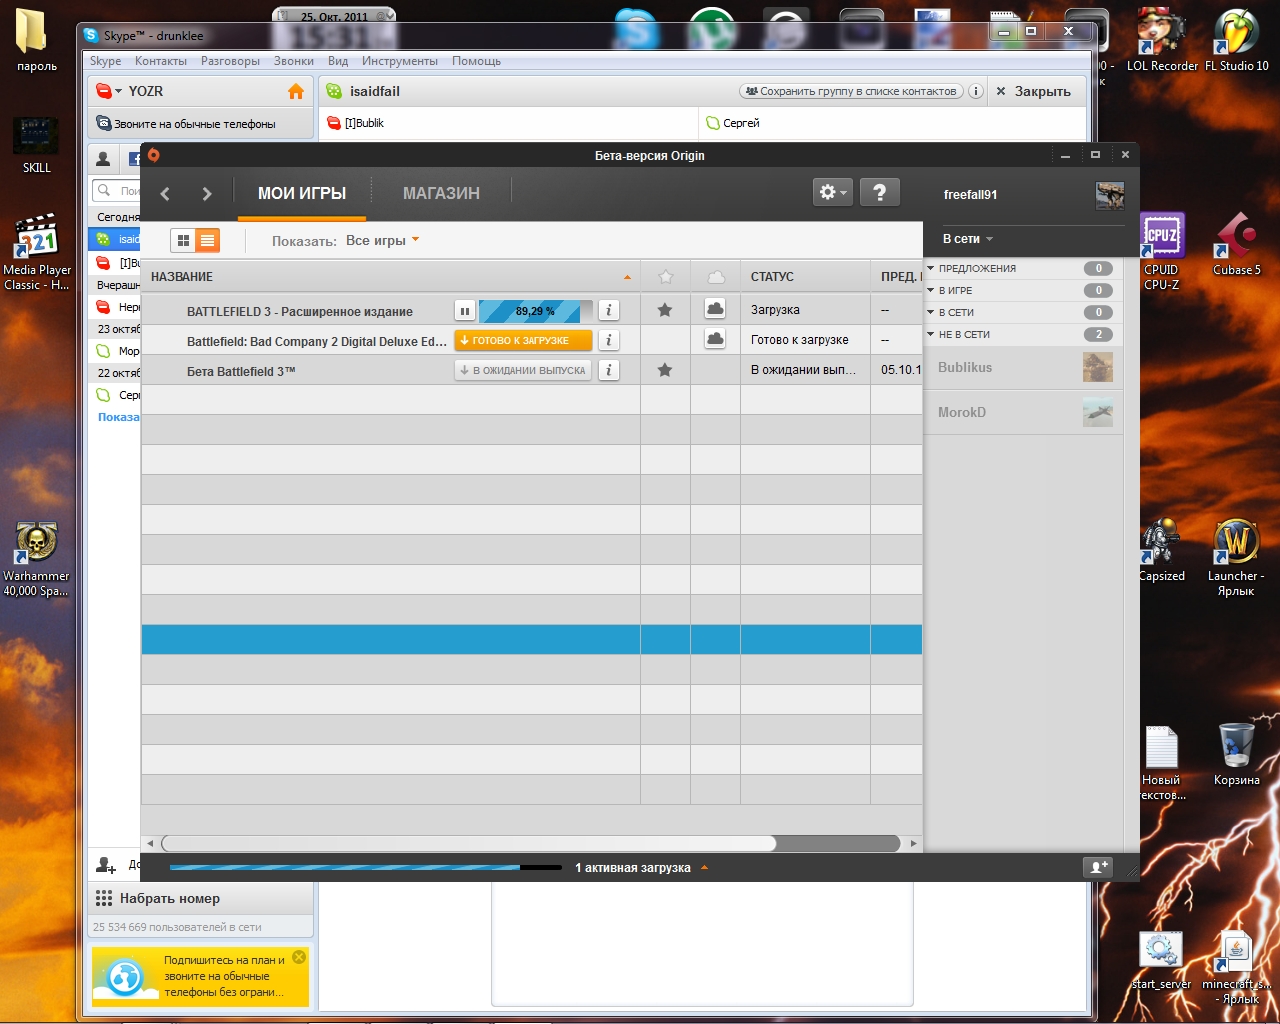The height and width of the screenshot is (1024, 1280).
Task: Sort by the favorites star column header
Action: coord(666,277)
